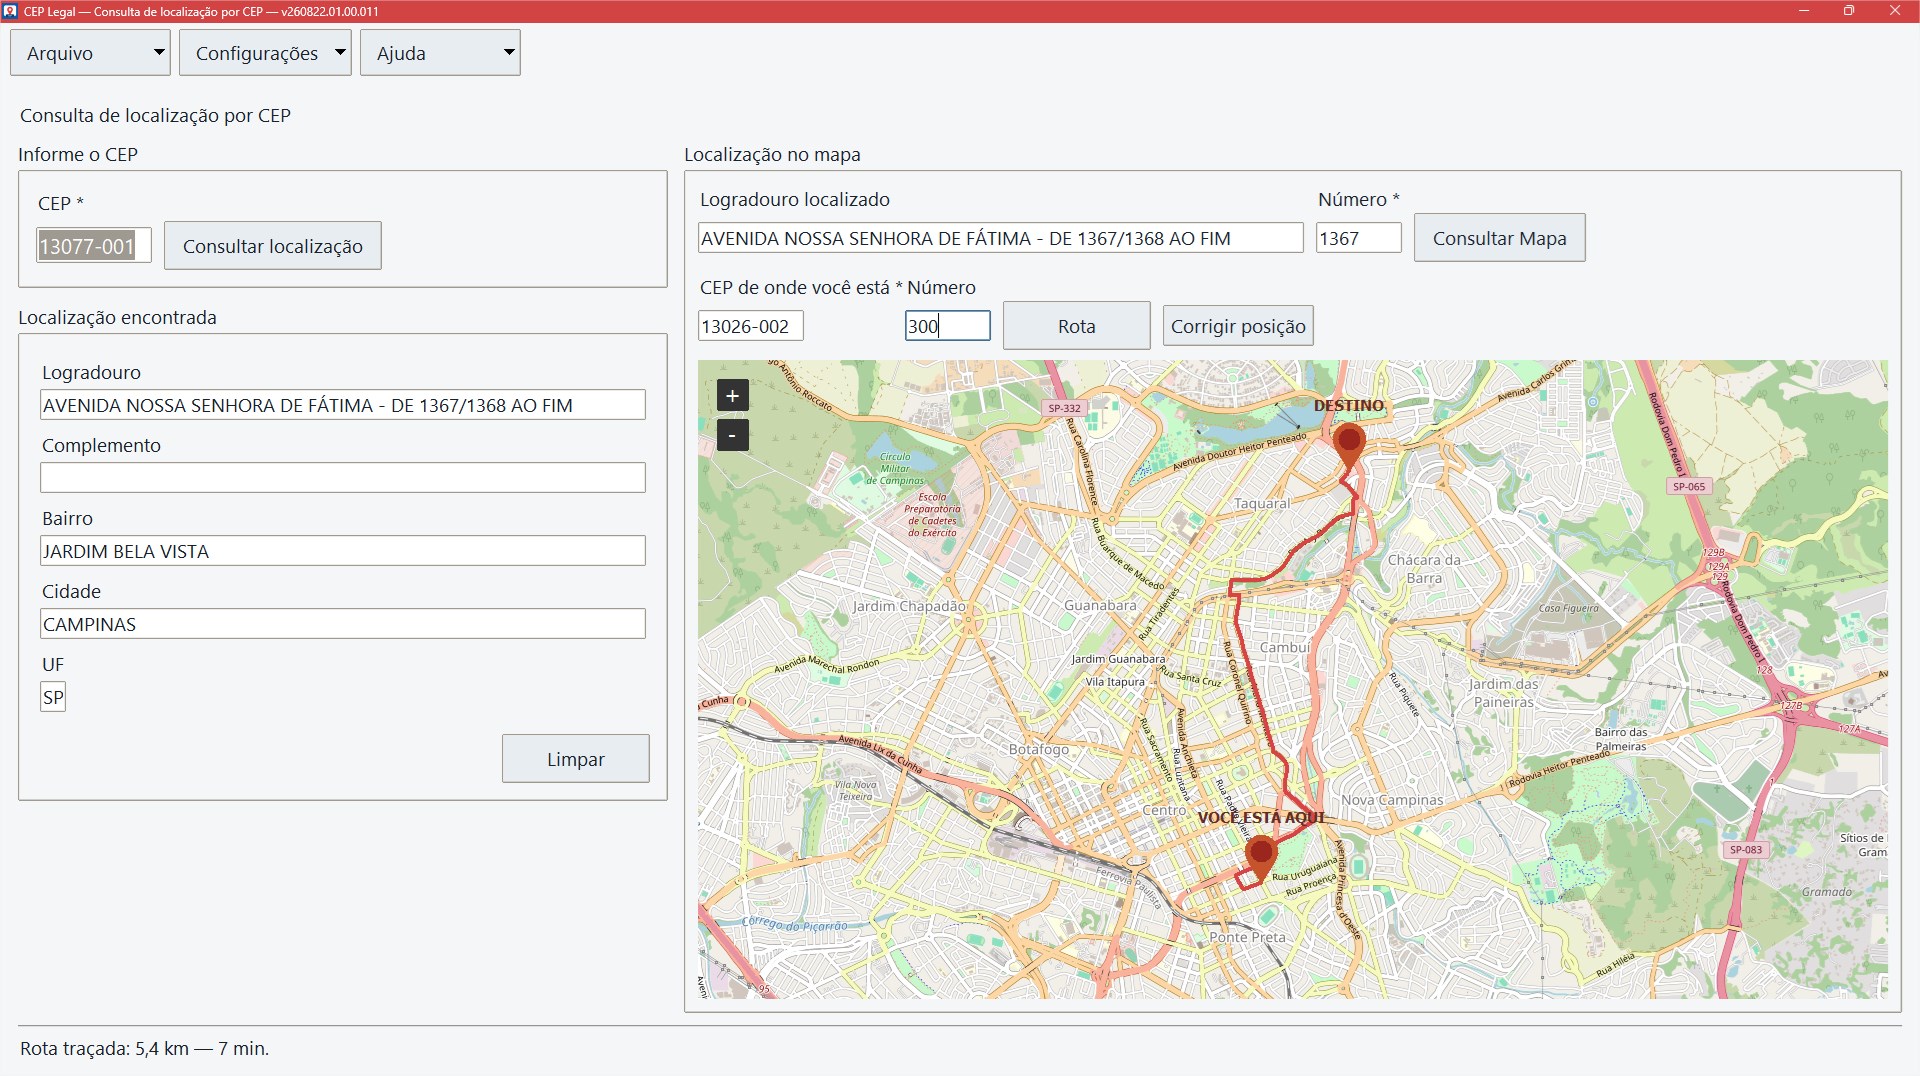This screenshot has width=1920, height=1076.
Task: Click the Consultar localização button
Action: click(273, 246)
